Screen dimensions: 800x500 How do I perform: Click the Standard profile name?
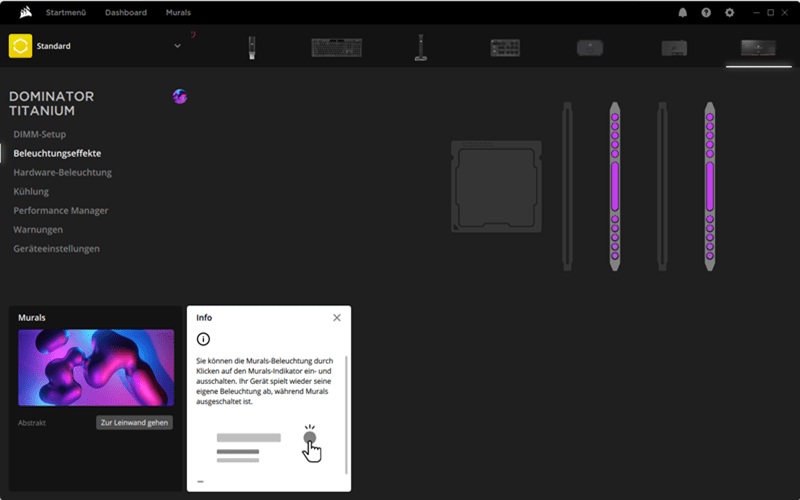click(54, 46)
